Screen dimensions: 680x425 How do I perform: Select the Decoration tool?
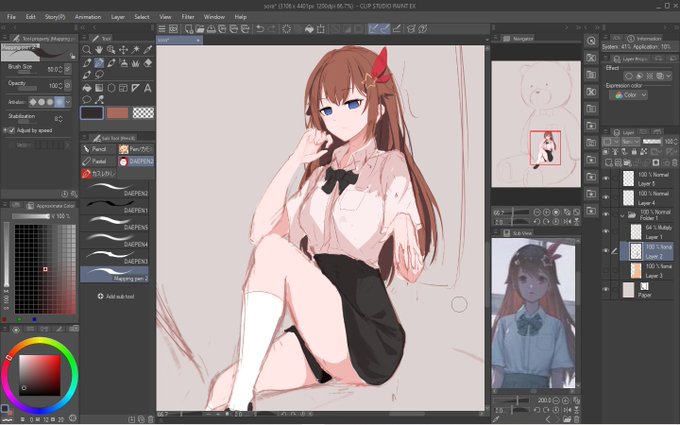tap(135, 63)
